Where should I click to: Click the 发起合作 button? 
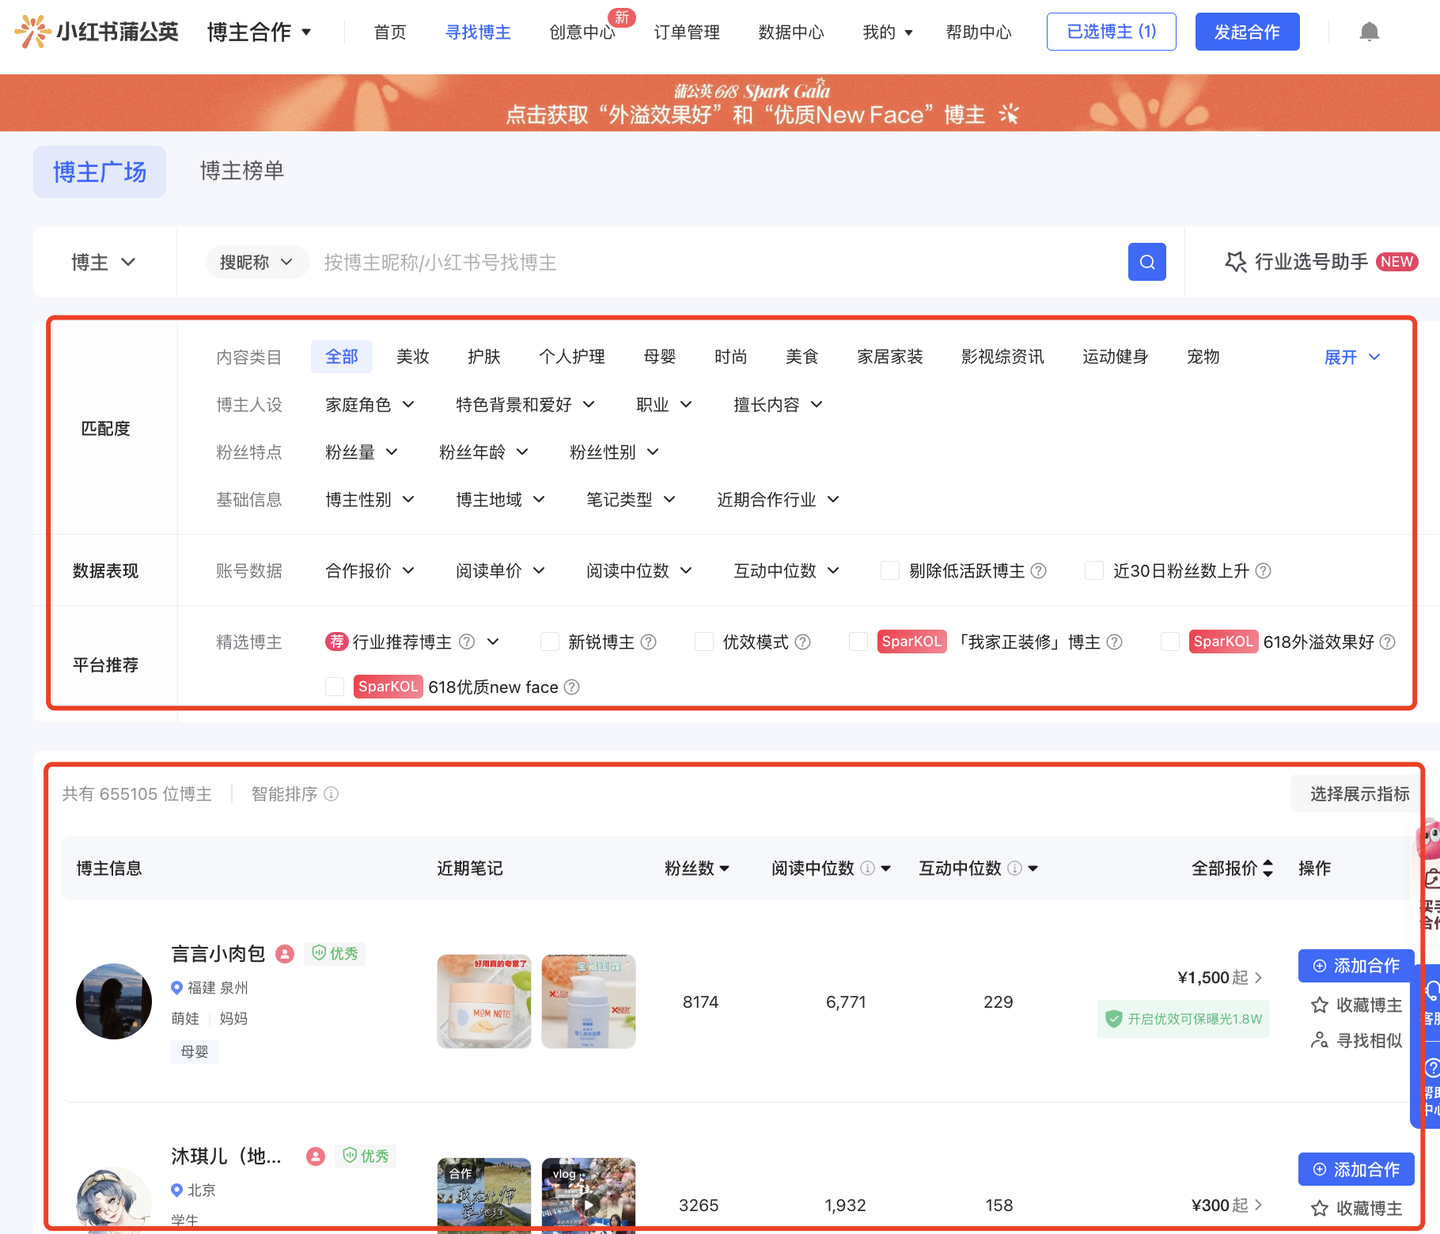coord(1246,31)
